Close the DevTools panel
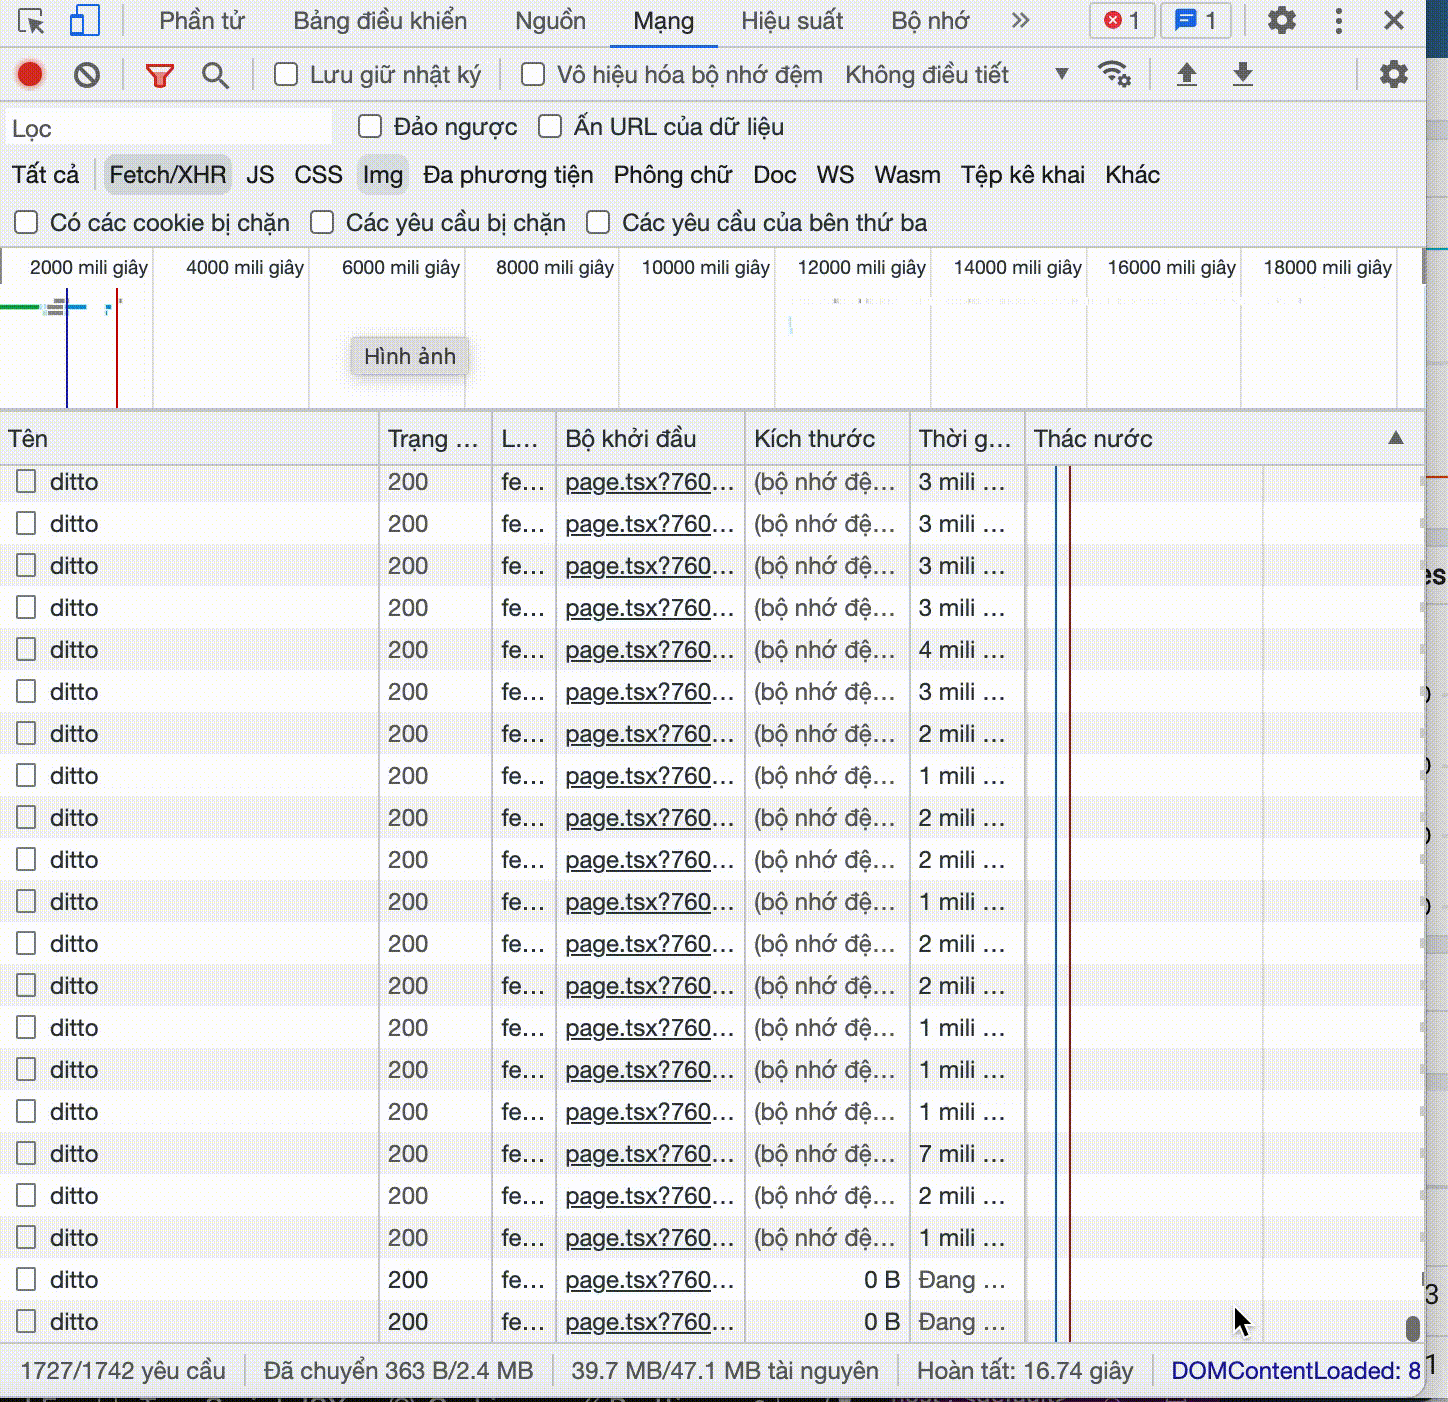This screenshot has height=1402, width=1448. click(x=1394, y=20)
